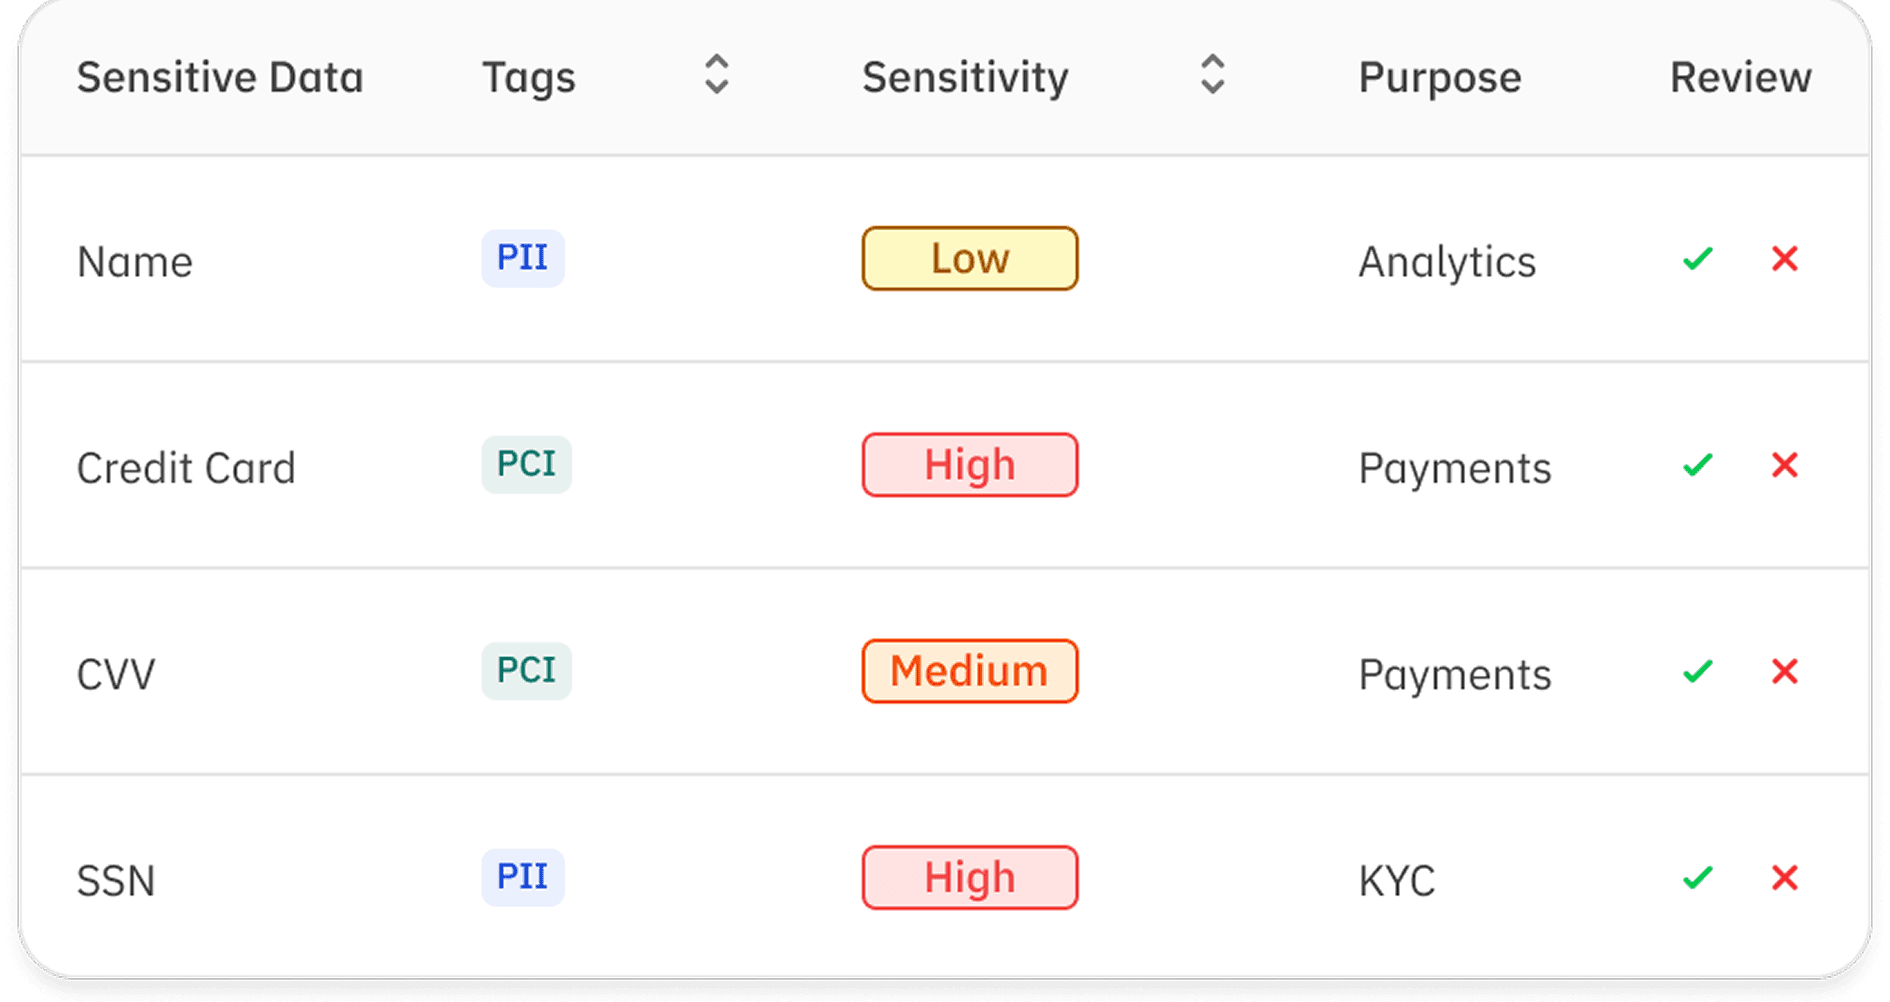Image resolution: width=1890 pixels, height=1002 pixels.
Task: Sort by the Tags column arrows
Action: [x=716, y=75]
